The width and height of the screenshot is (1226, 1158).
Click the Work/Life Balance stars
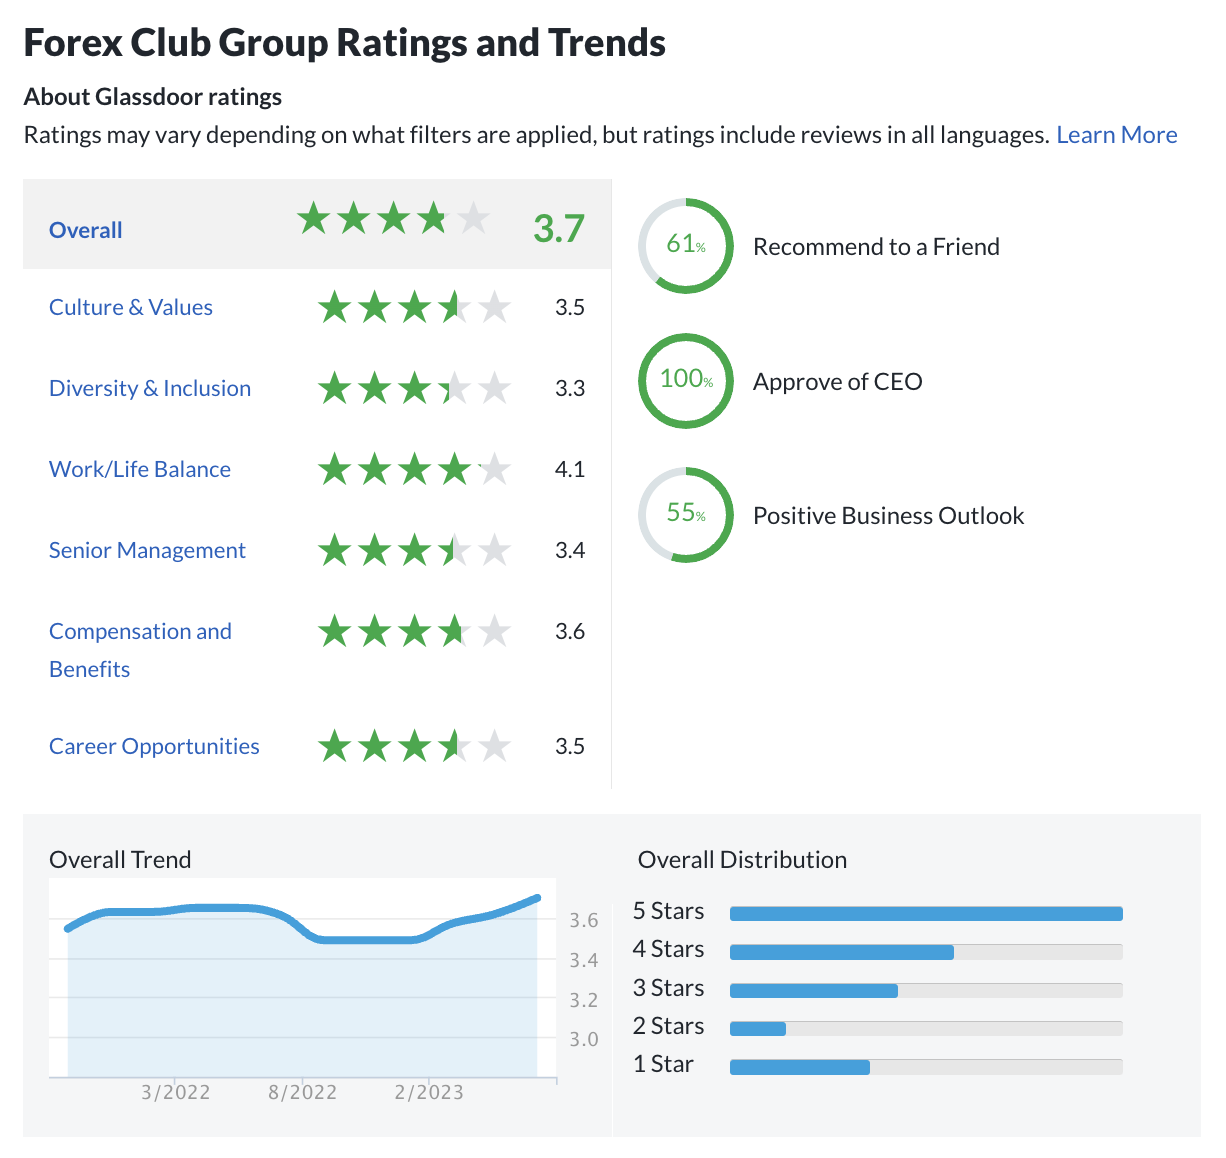pos(414,469)
